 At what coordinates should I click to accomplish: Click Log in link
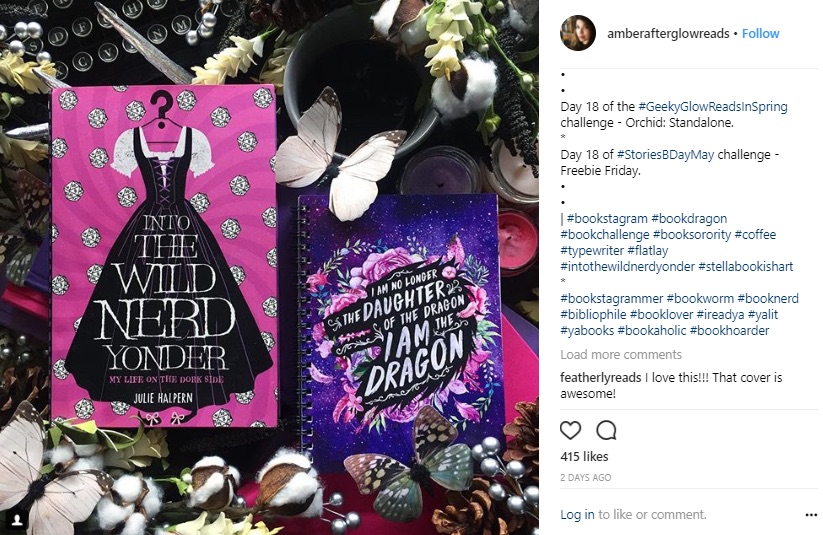[577, 515]
